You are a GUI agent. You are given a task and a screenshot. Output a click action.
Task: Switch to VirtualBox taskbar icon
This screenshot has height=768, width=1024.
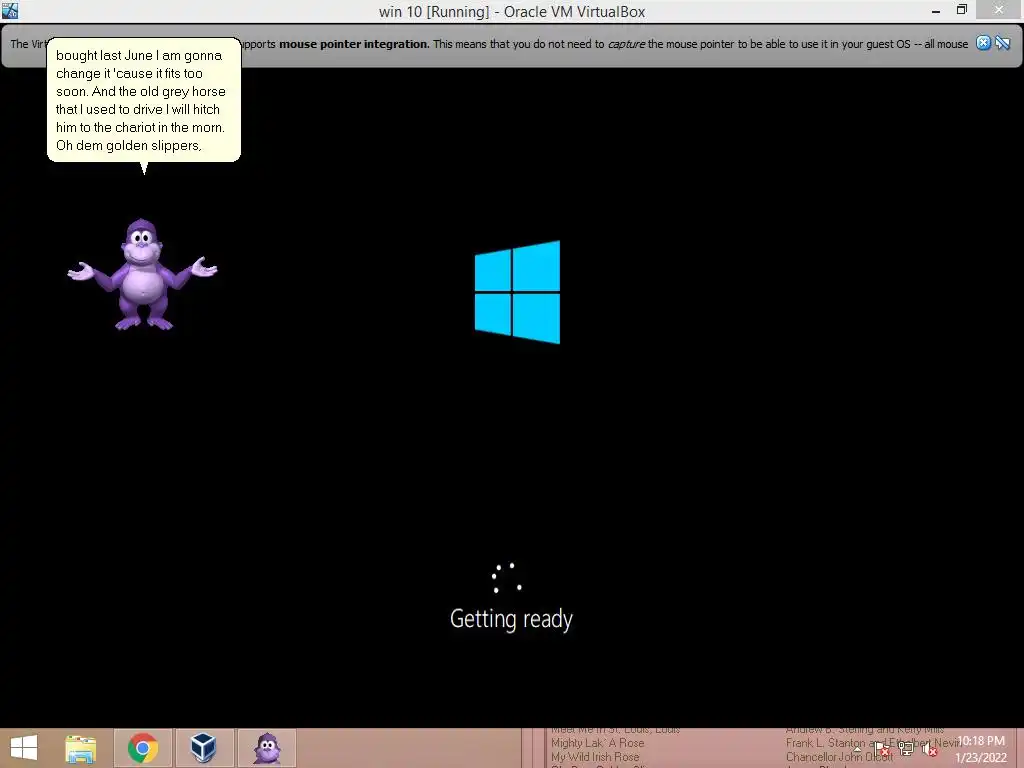204,748
